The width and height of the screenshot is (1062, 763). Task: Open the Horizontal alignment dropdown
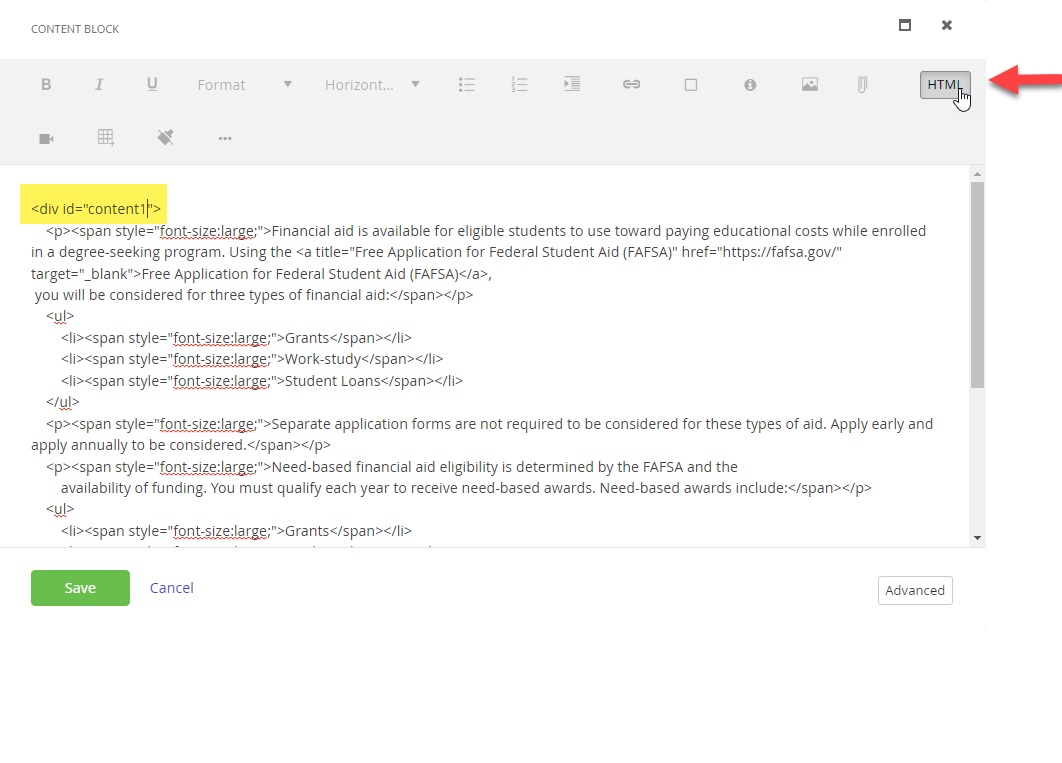click(372, 85)
